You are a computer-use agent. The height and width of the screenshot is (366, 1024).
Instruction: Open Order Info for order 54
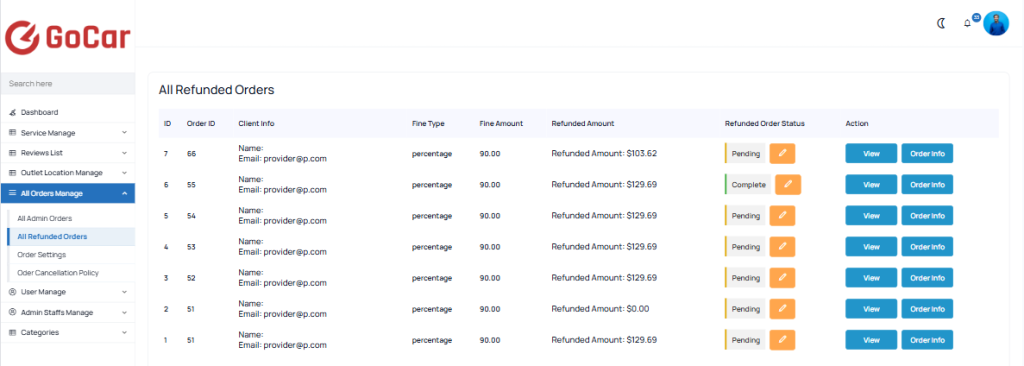coord(927,216)
